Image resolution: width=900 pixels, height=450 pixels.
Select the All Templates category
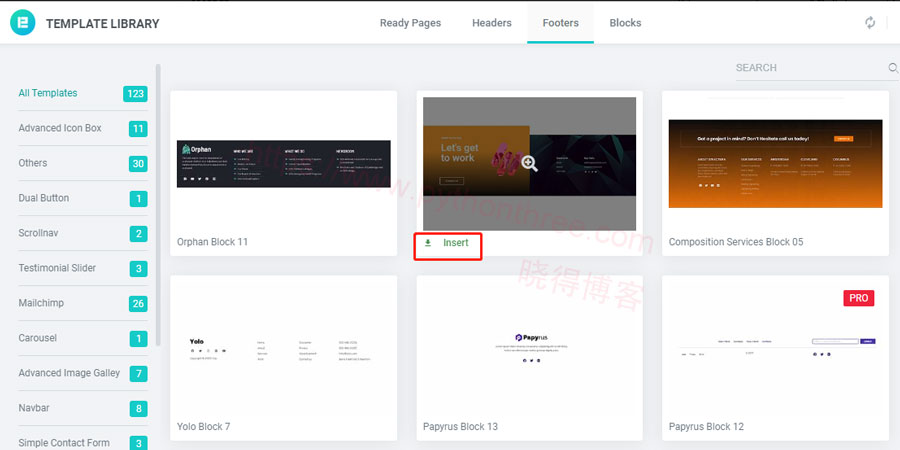[x=48, y=93]
